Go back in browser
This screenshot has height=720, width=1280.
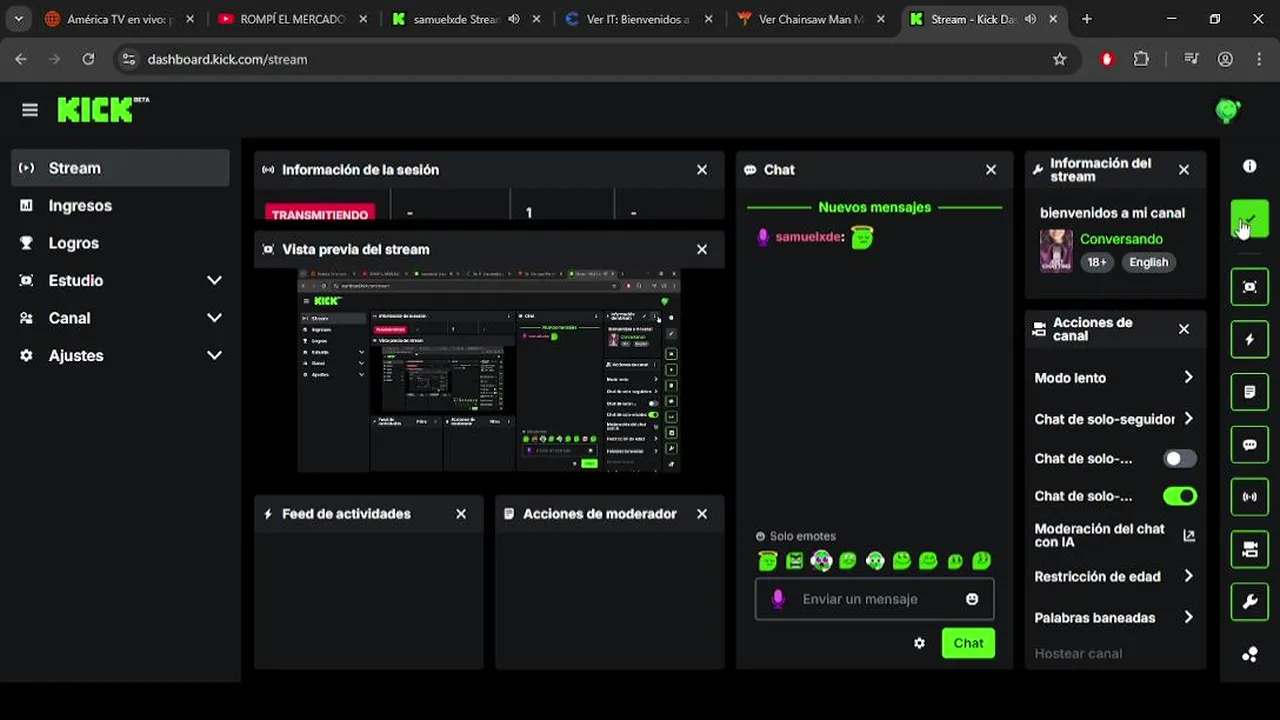pyautogui.click(x=21, y=59)
